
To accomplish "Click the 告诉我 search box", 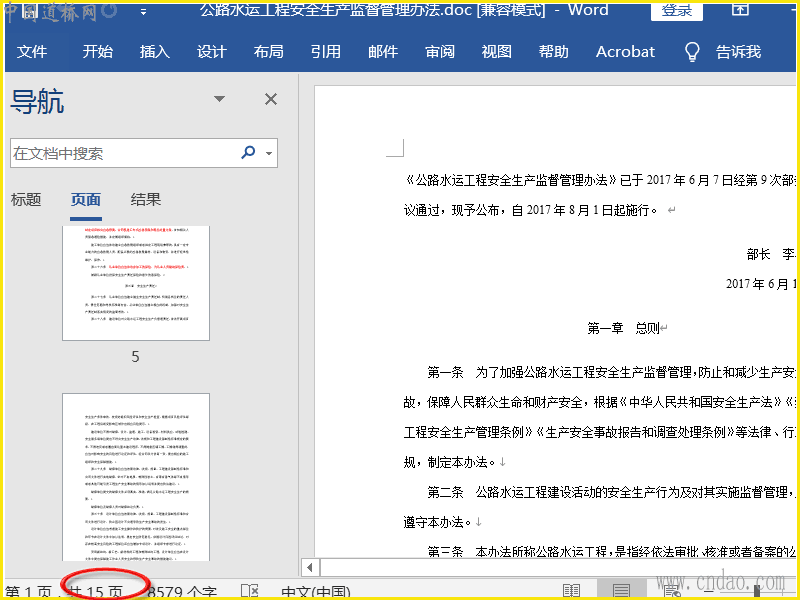I will click(738, 52).
